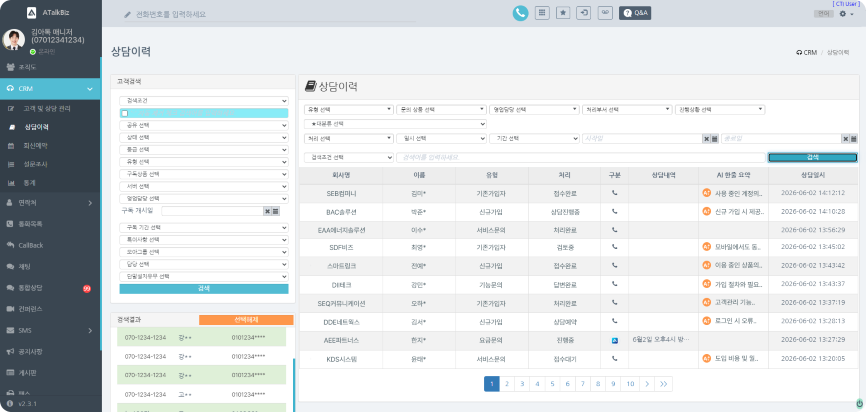Image resolution: width=866 pixels, height=412 pixels.
Task: Click the star favorites icon in top toolbar
Action: tap(563, 13)
